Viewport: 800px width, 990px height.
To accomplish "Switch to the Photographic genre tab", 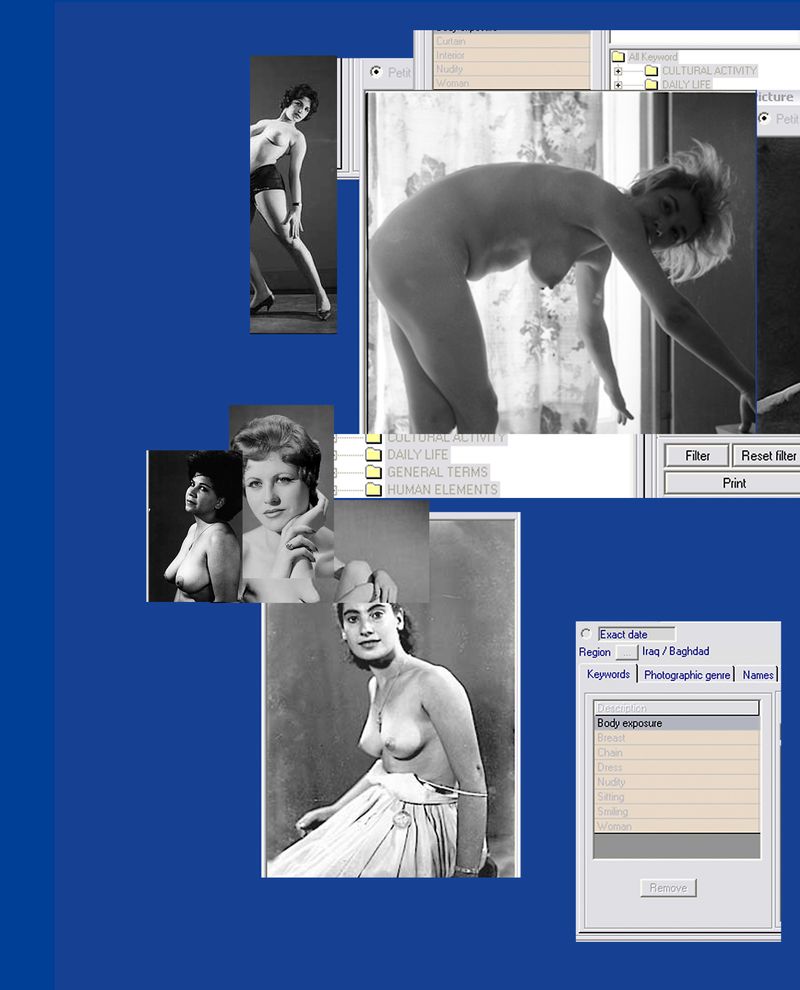I will click(x=687, y=675).
